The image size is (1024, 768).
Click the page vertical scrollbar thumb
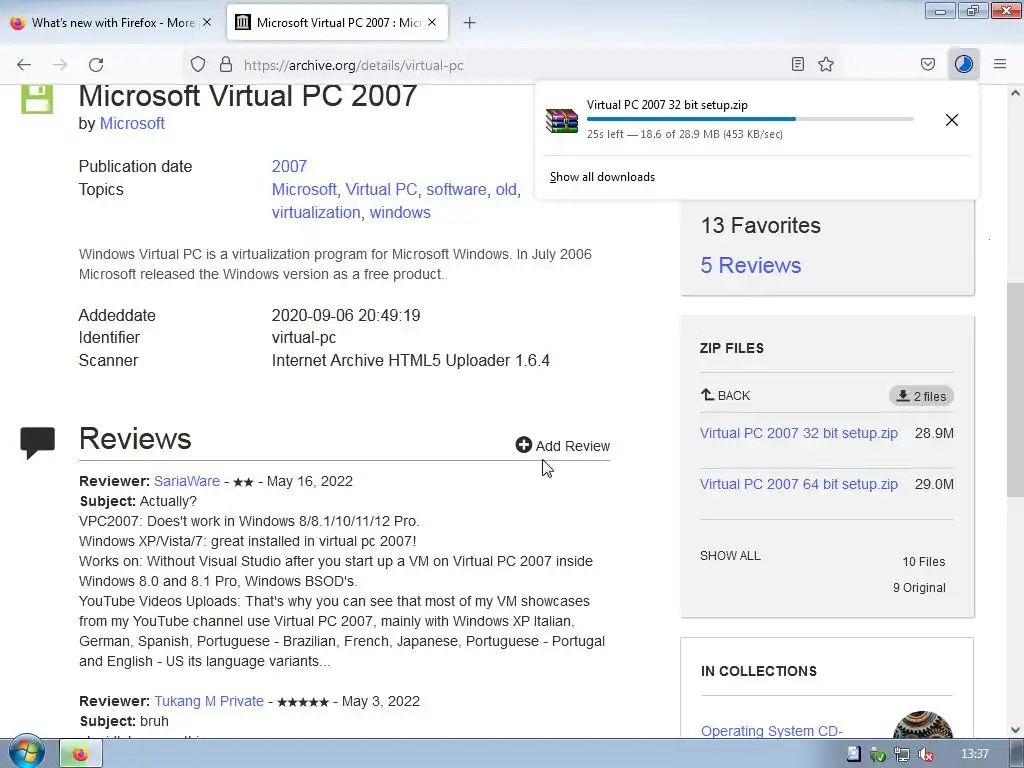click(1015, 390)
